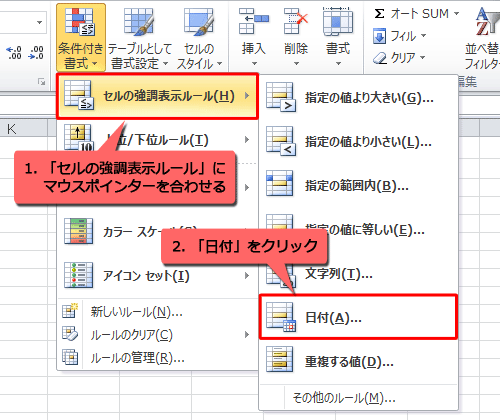Open アイコン セット(I) submenu
The height and width of the screenshot is (420, 500).
(x=157, y=276)
